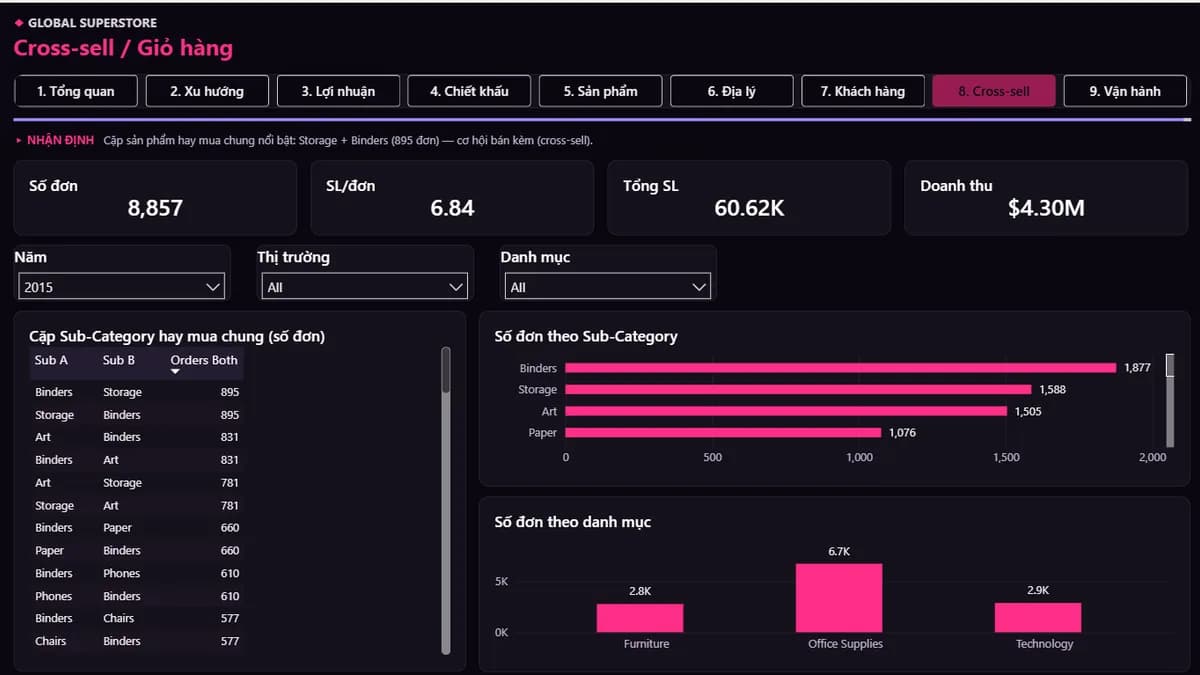Click the pink diamond Global Superstore logo
The width and height of the screenshot is (1200, 675).
(x=19, y=22)
